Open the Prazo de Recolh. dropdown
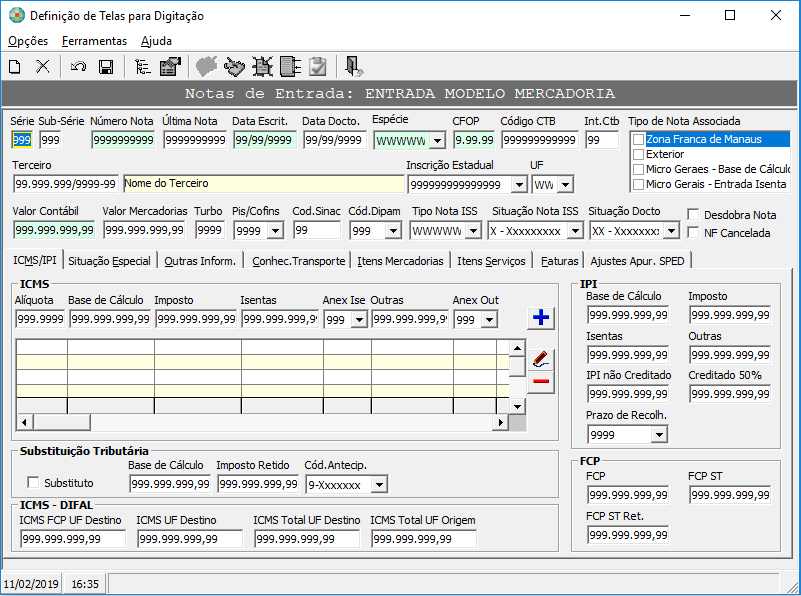This screenshot has width=801, height=596. pos(659,435)
